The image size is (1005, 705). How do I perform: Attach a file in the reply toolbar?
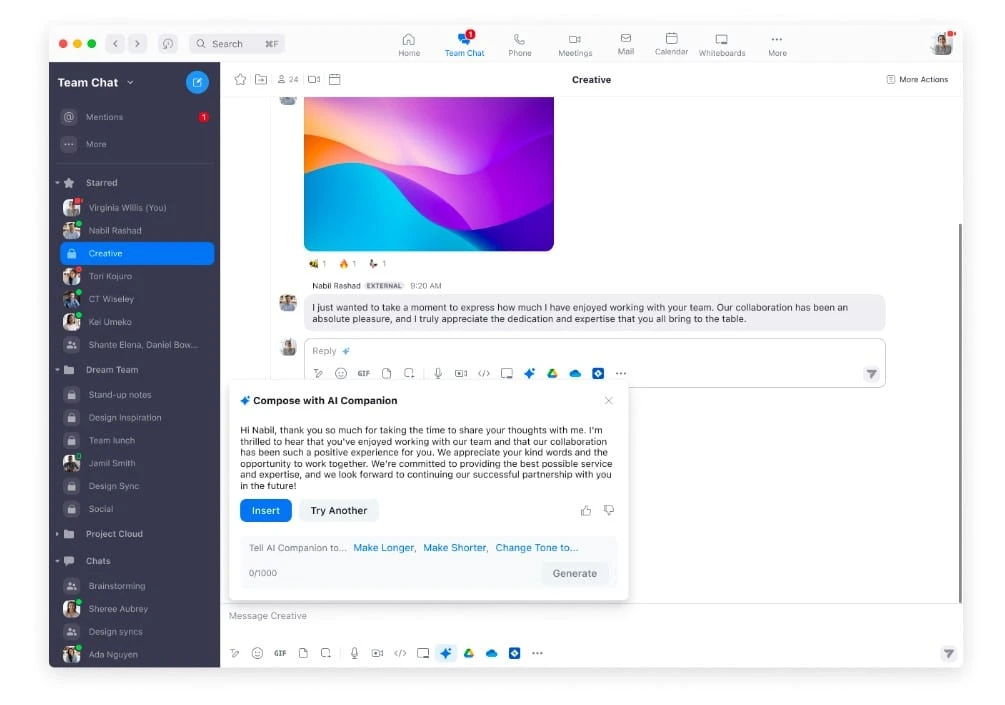(x=386, y=373)
